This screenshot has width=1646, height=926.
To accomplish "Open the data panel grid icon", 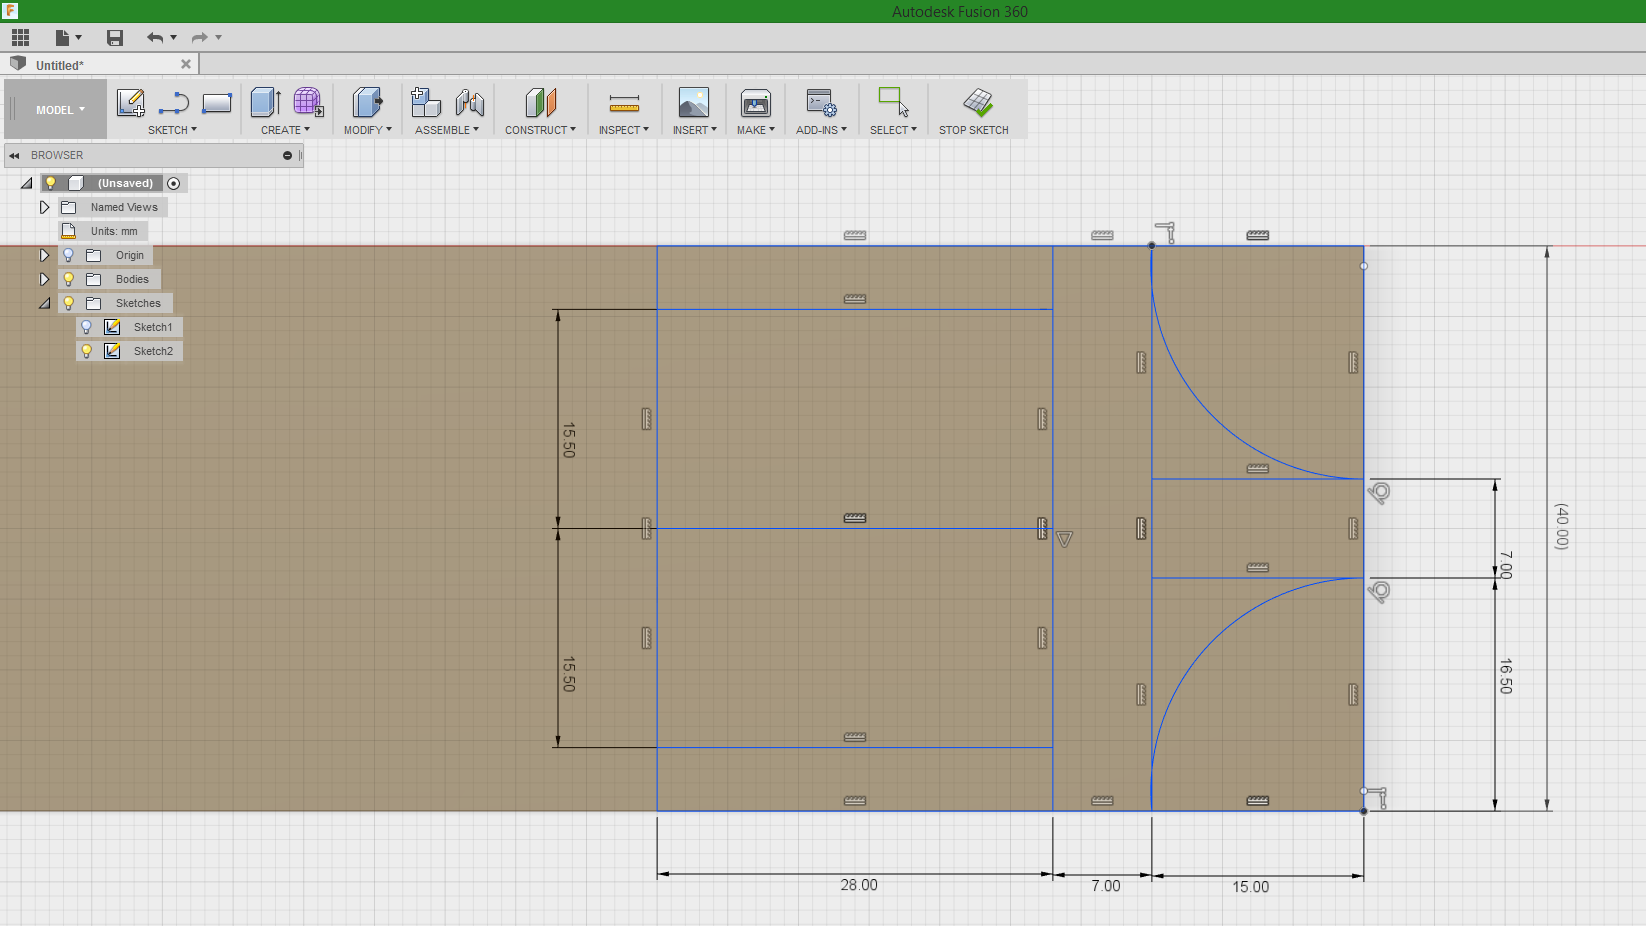I will (21, 38).
